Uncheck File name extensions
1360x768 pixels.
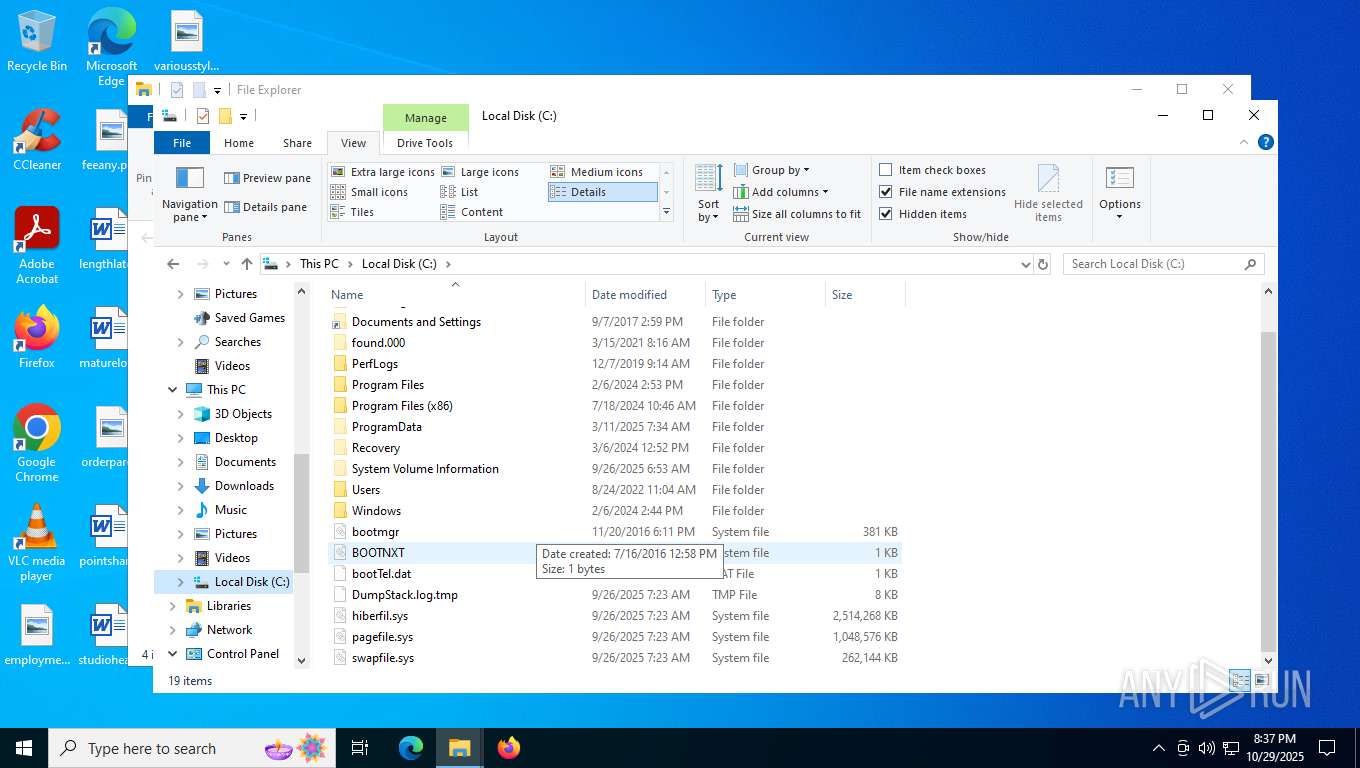point(942,192)
